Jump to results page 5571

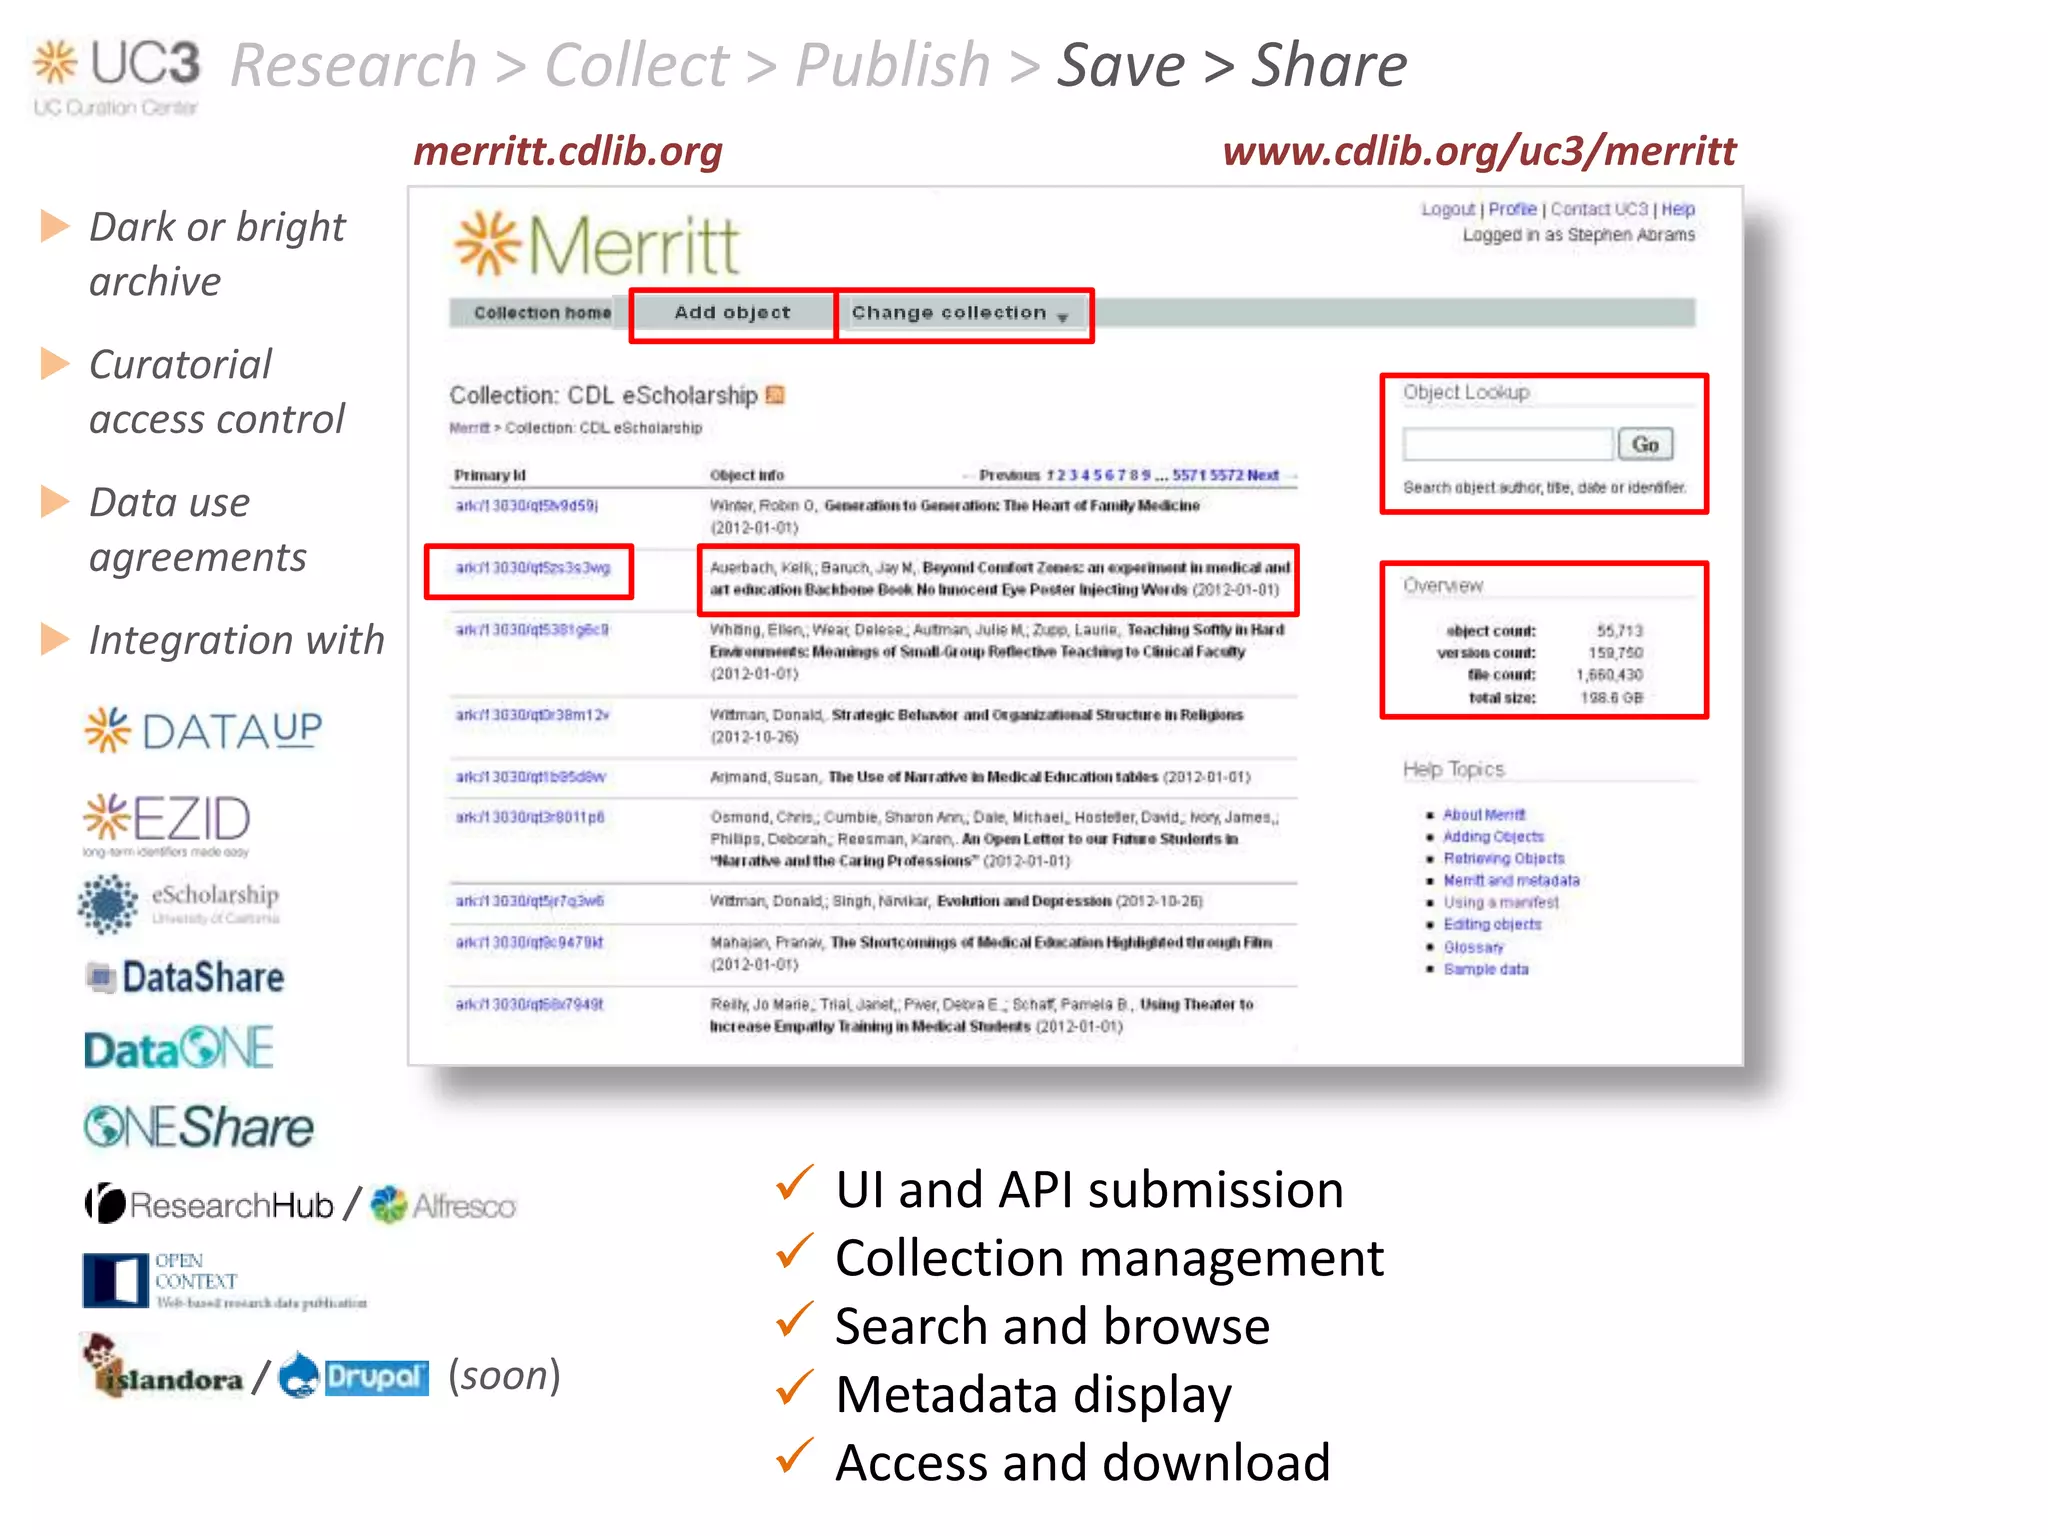click(x=1189, y=475)
